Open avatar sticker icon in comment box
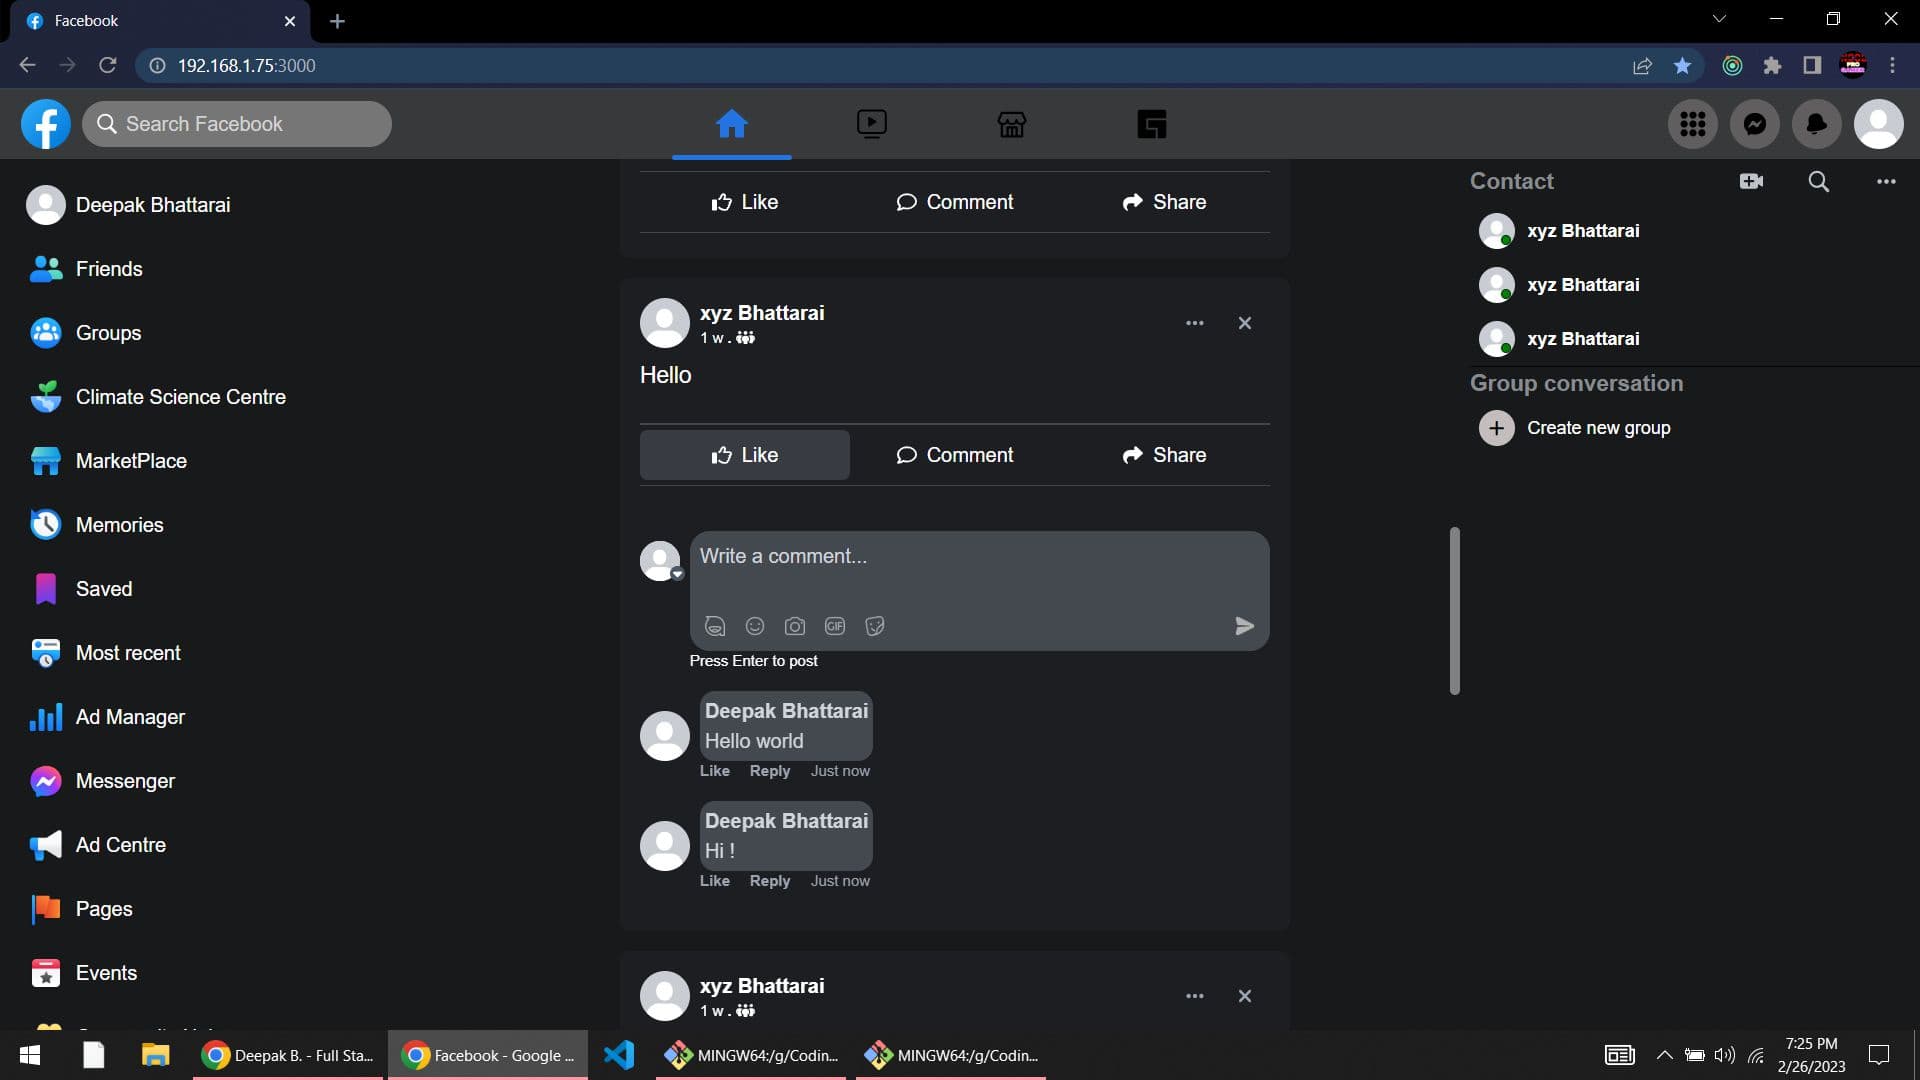1920x1080 pixels. 715,626
